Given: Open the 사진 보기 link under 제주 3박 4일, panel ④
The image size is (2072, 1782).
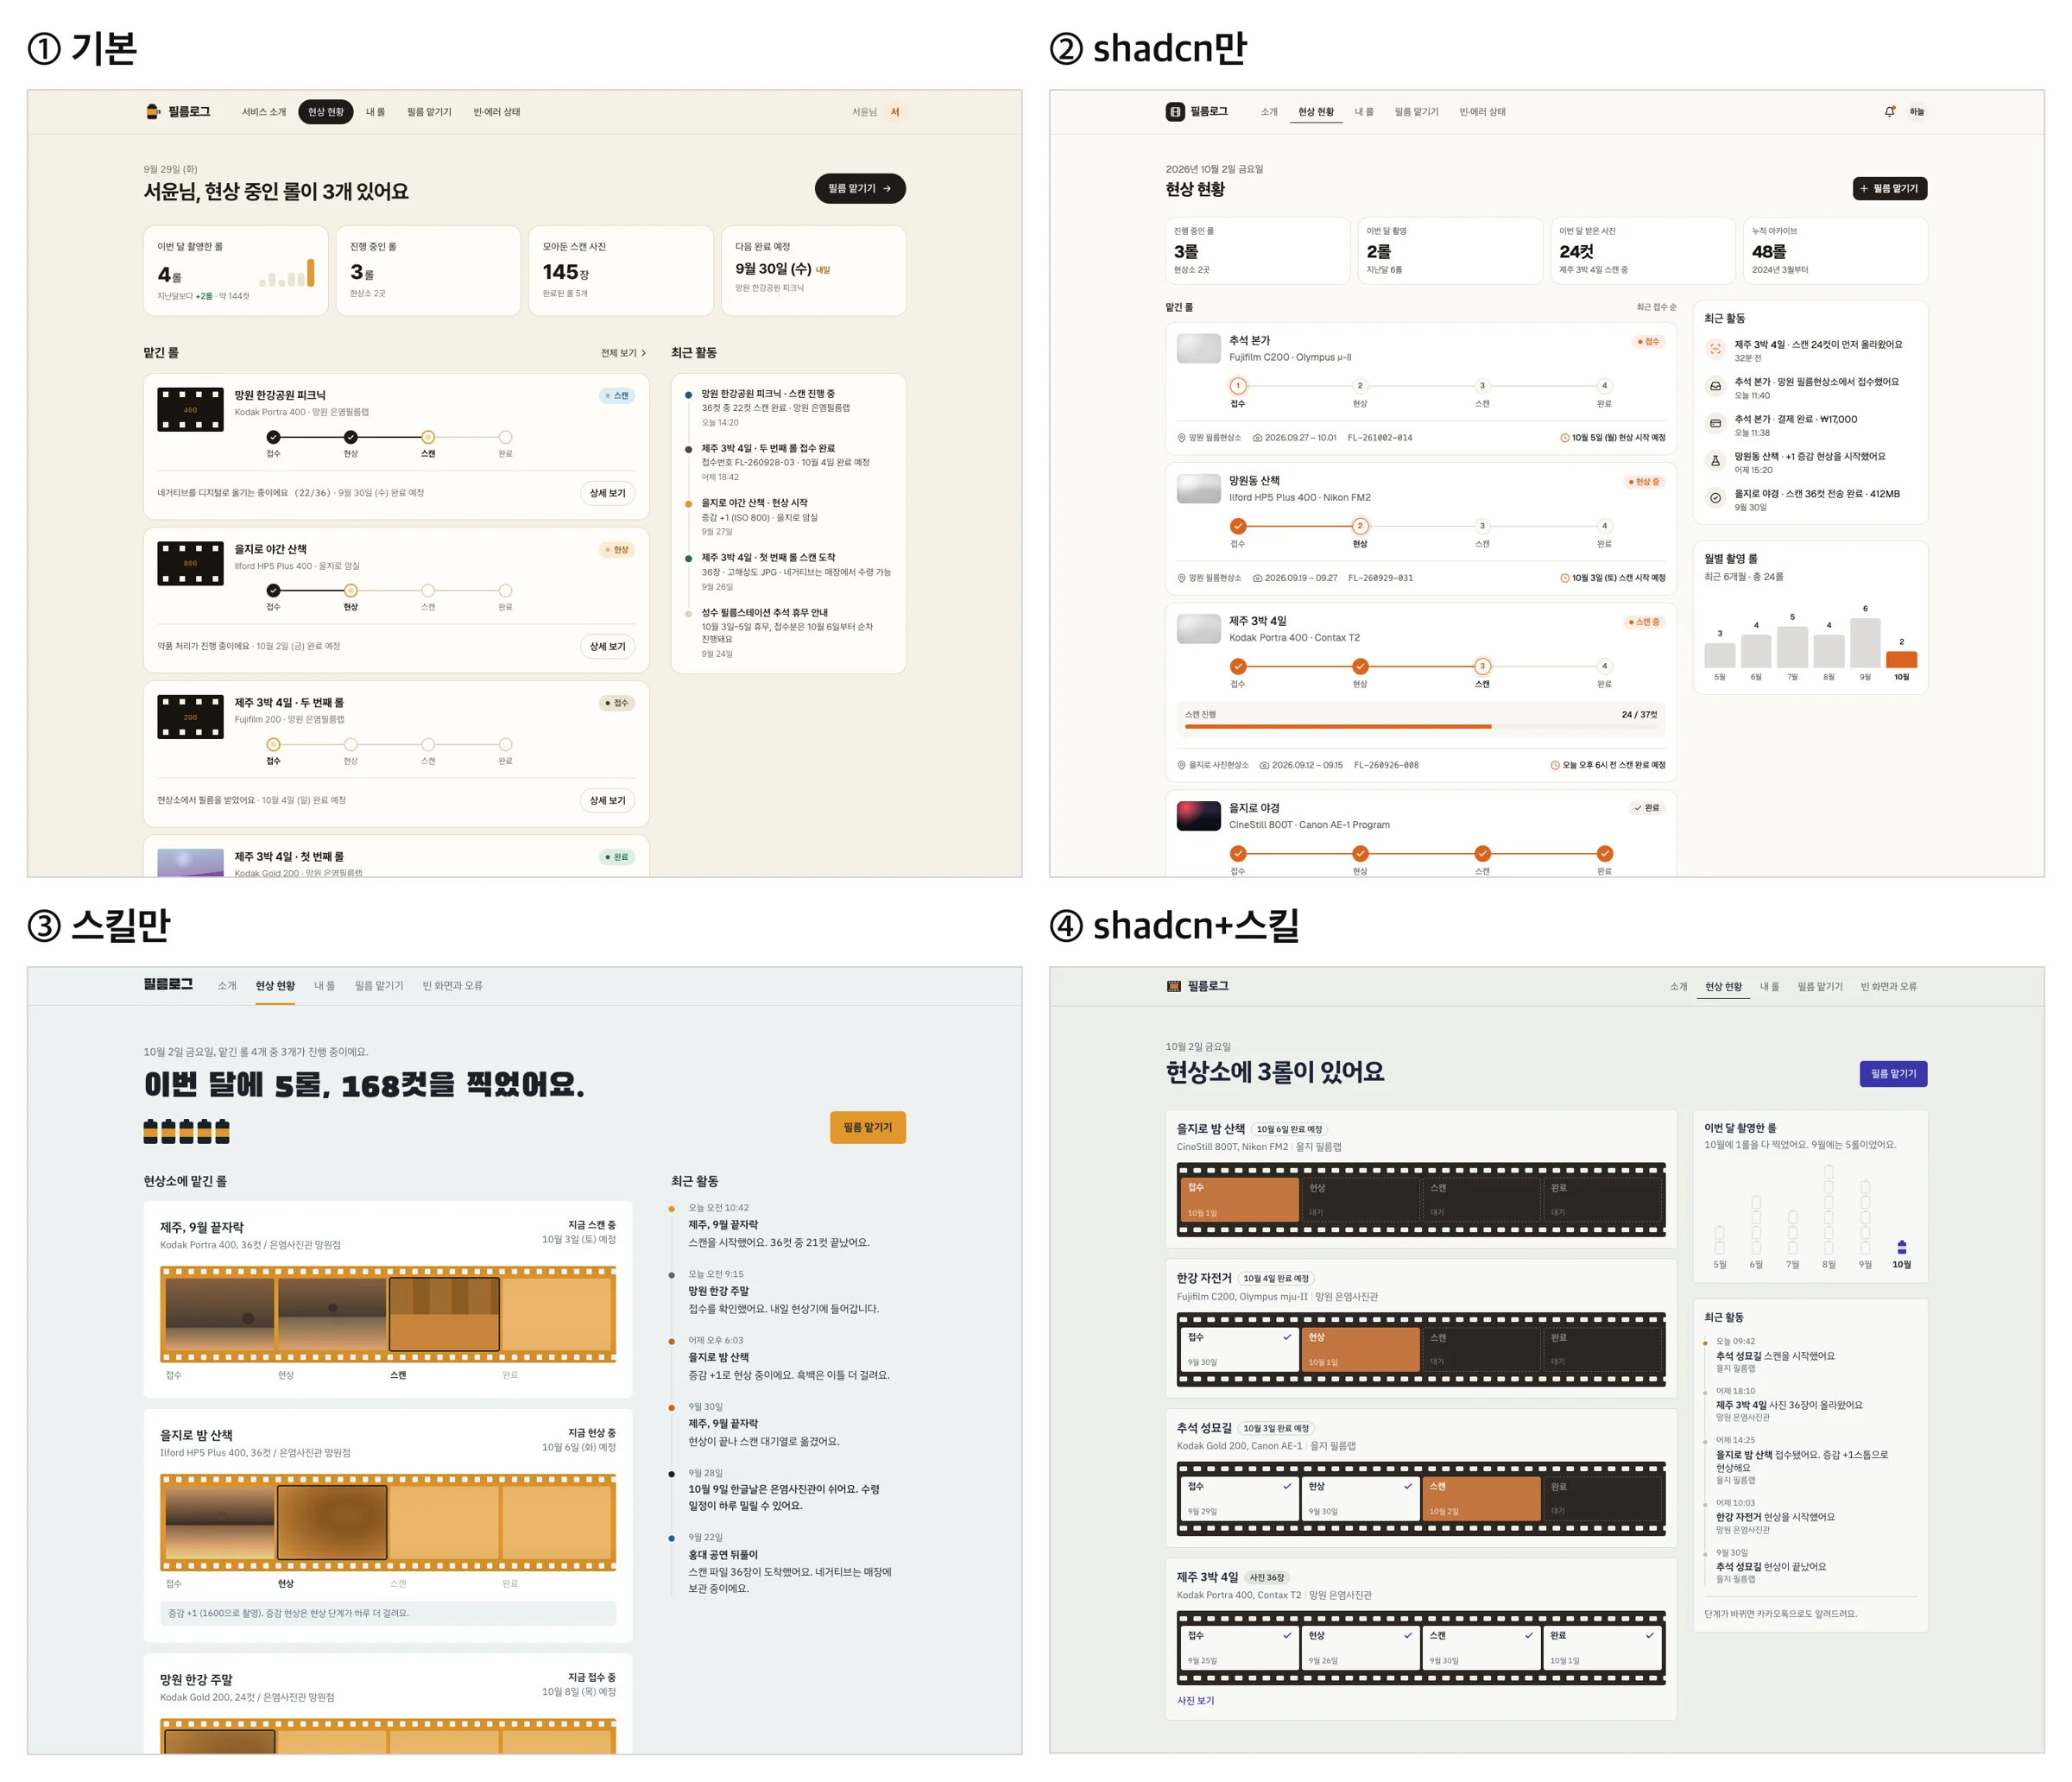Looking at the screenshot, I should coord(1195,1701).
